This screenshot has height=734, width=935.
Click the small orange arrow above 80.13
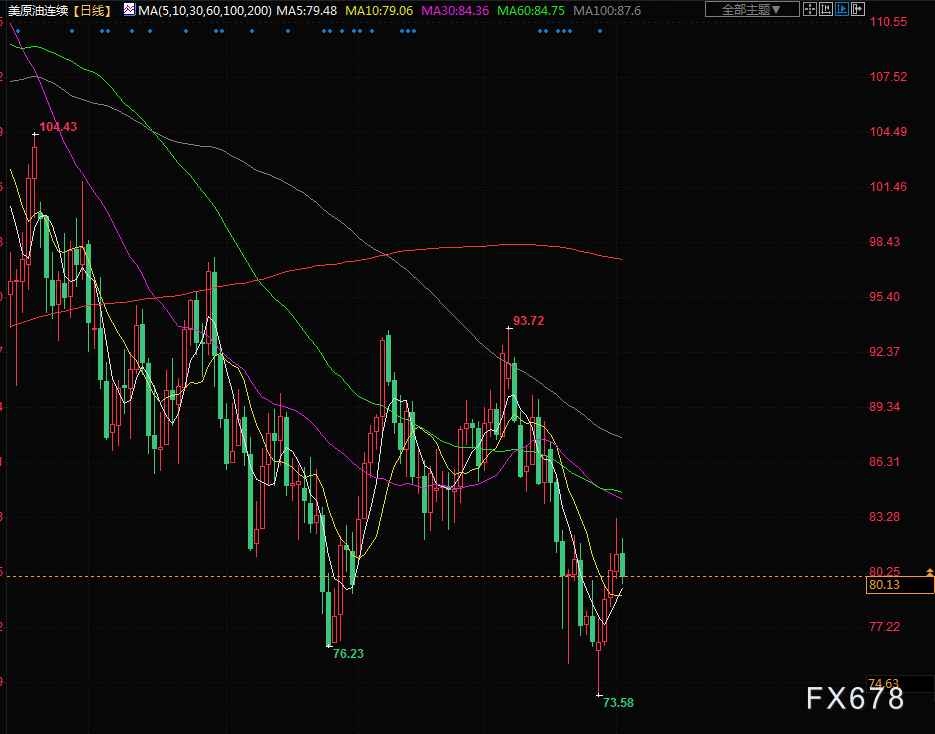point(929,572)
